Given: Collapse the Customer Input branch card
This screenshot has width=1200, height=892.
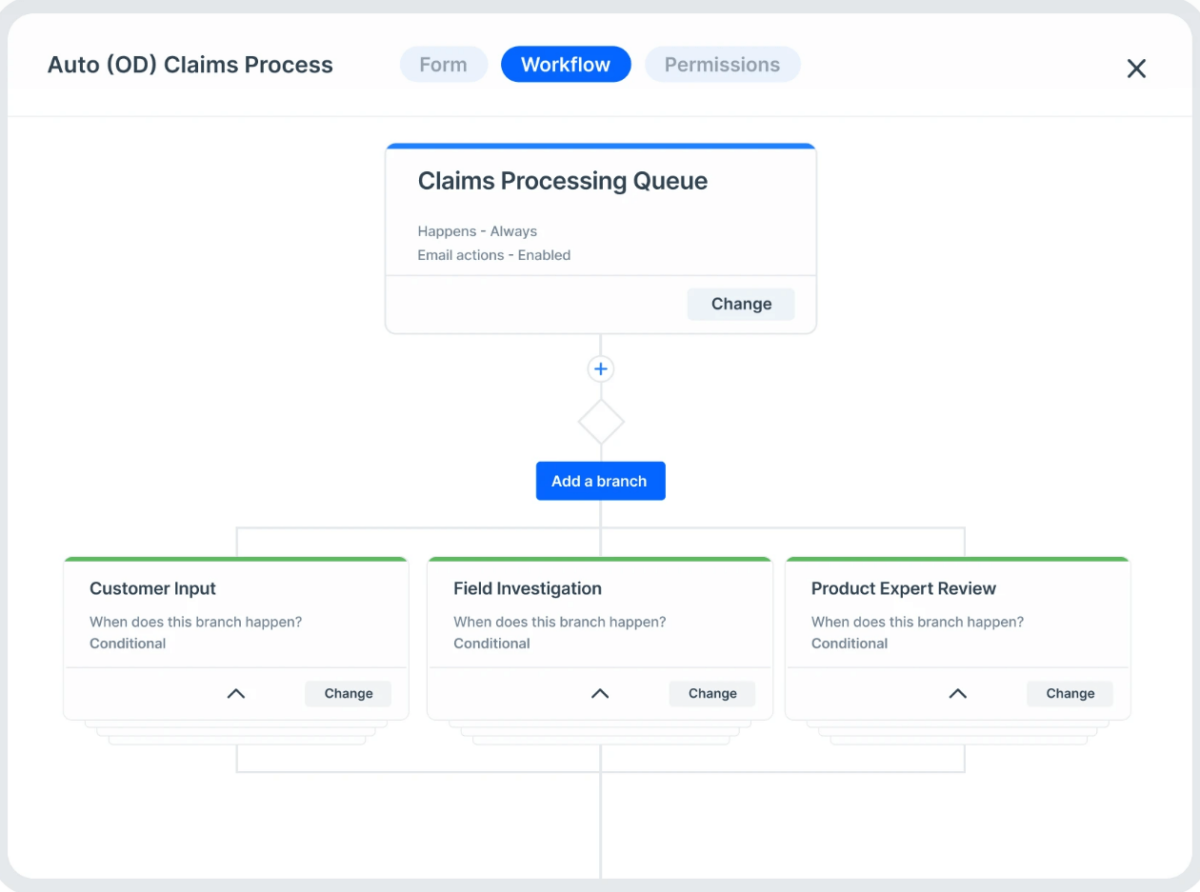Looking at the screenshot, I should click(236, 693).
